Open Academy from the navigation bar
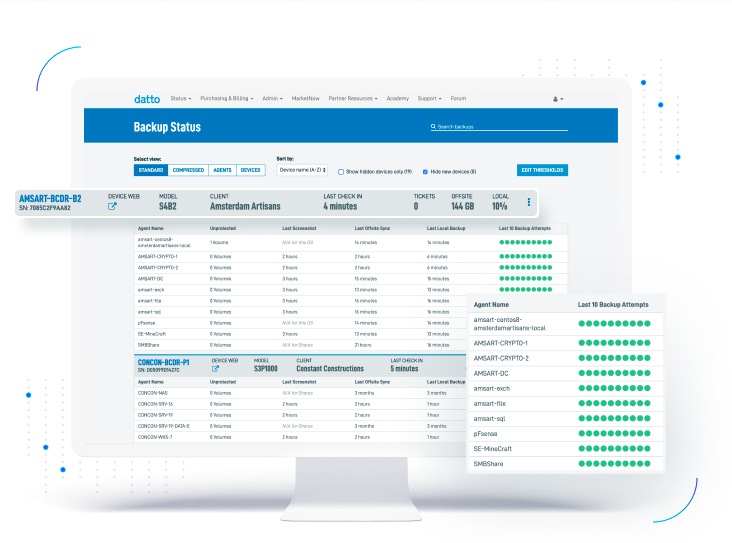732x543 pixels. click(397, 99)
